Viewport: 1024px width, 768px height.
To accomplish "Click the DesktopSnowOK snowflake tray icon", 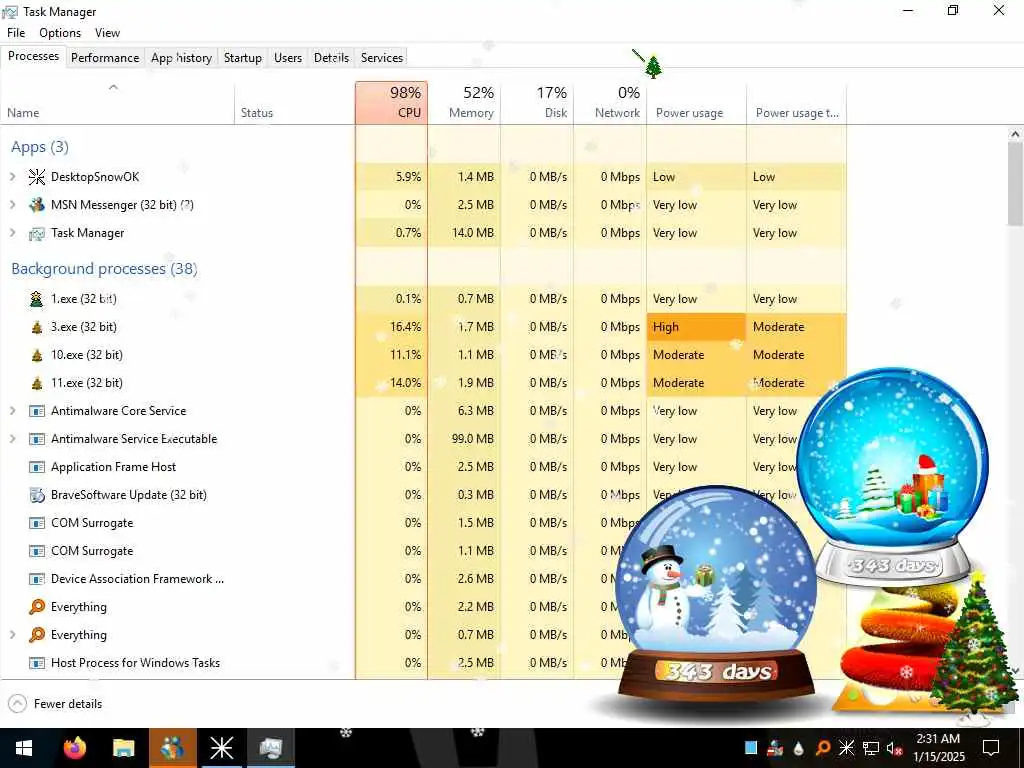I will [846, 748].
